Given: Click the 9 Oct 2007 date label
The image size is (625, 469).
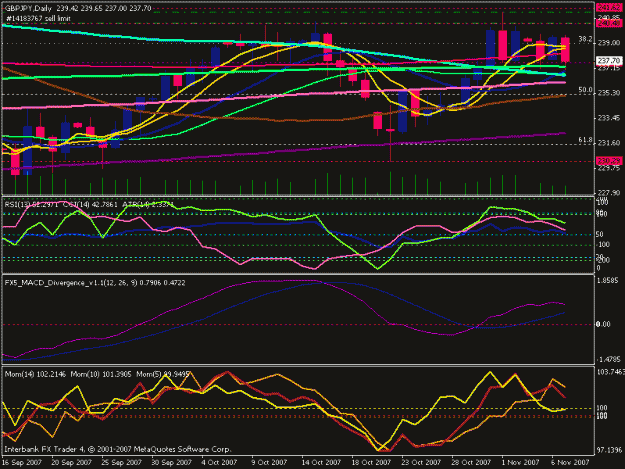Looking at the screenshot, I should click(269, 462).
